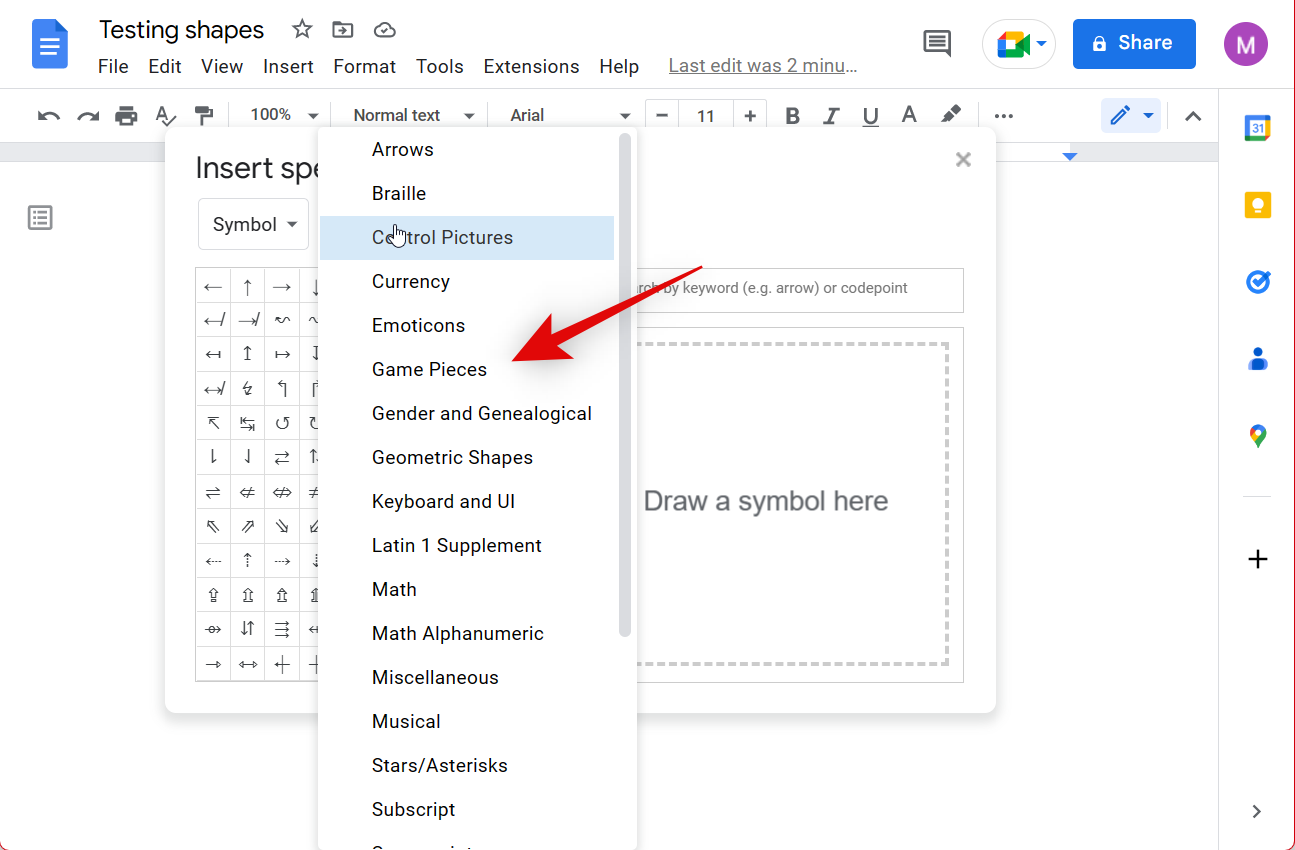
Task: Open the File menu
Action: (x=113, y=66)
